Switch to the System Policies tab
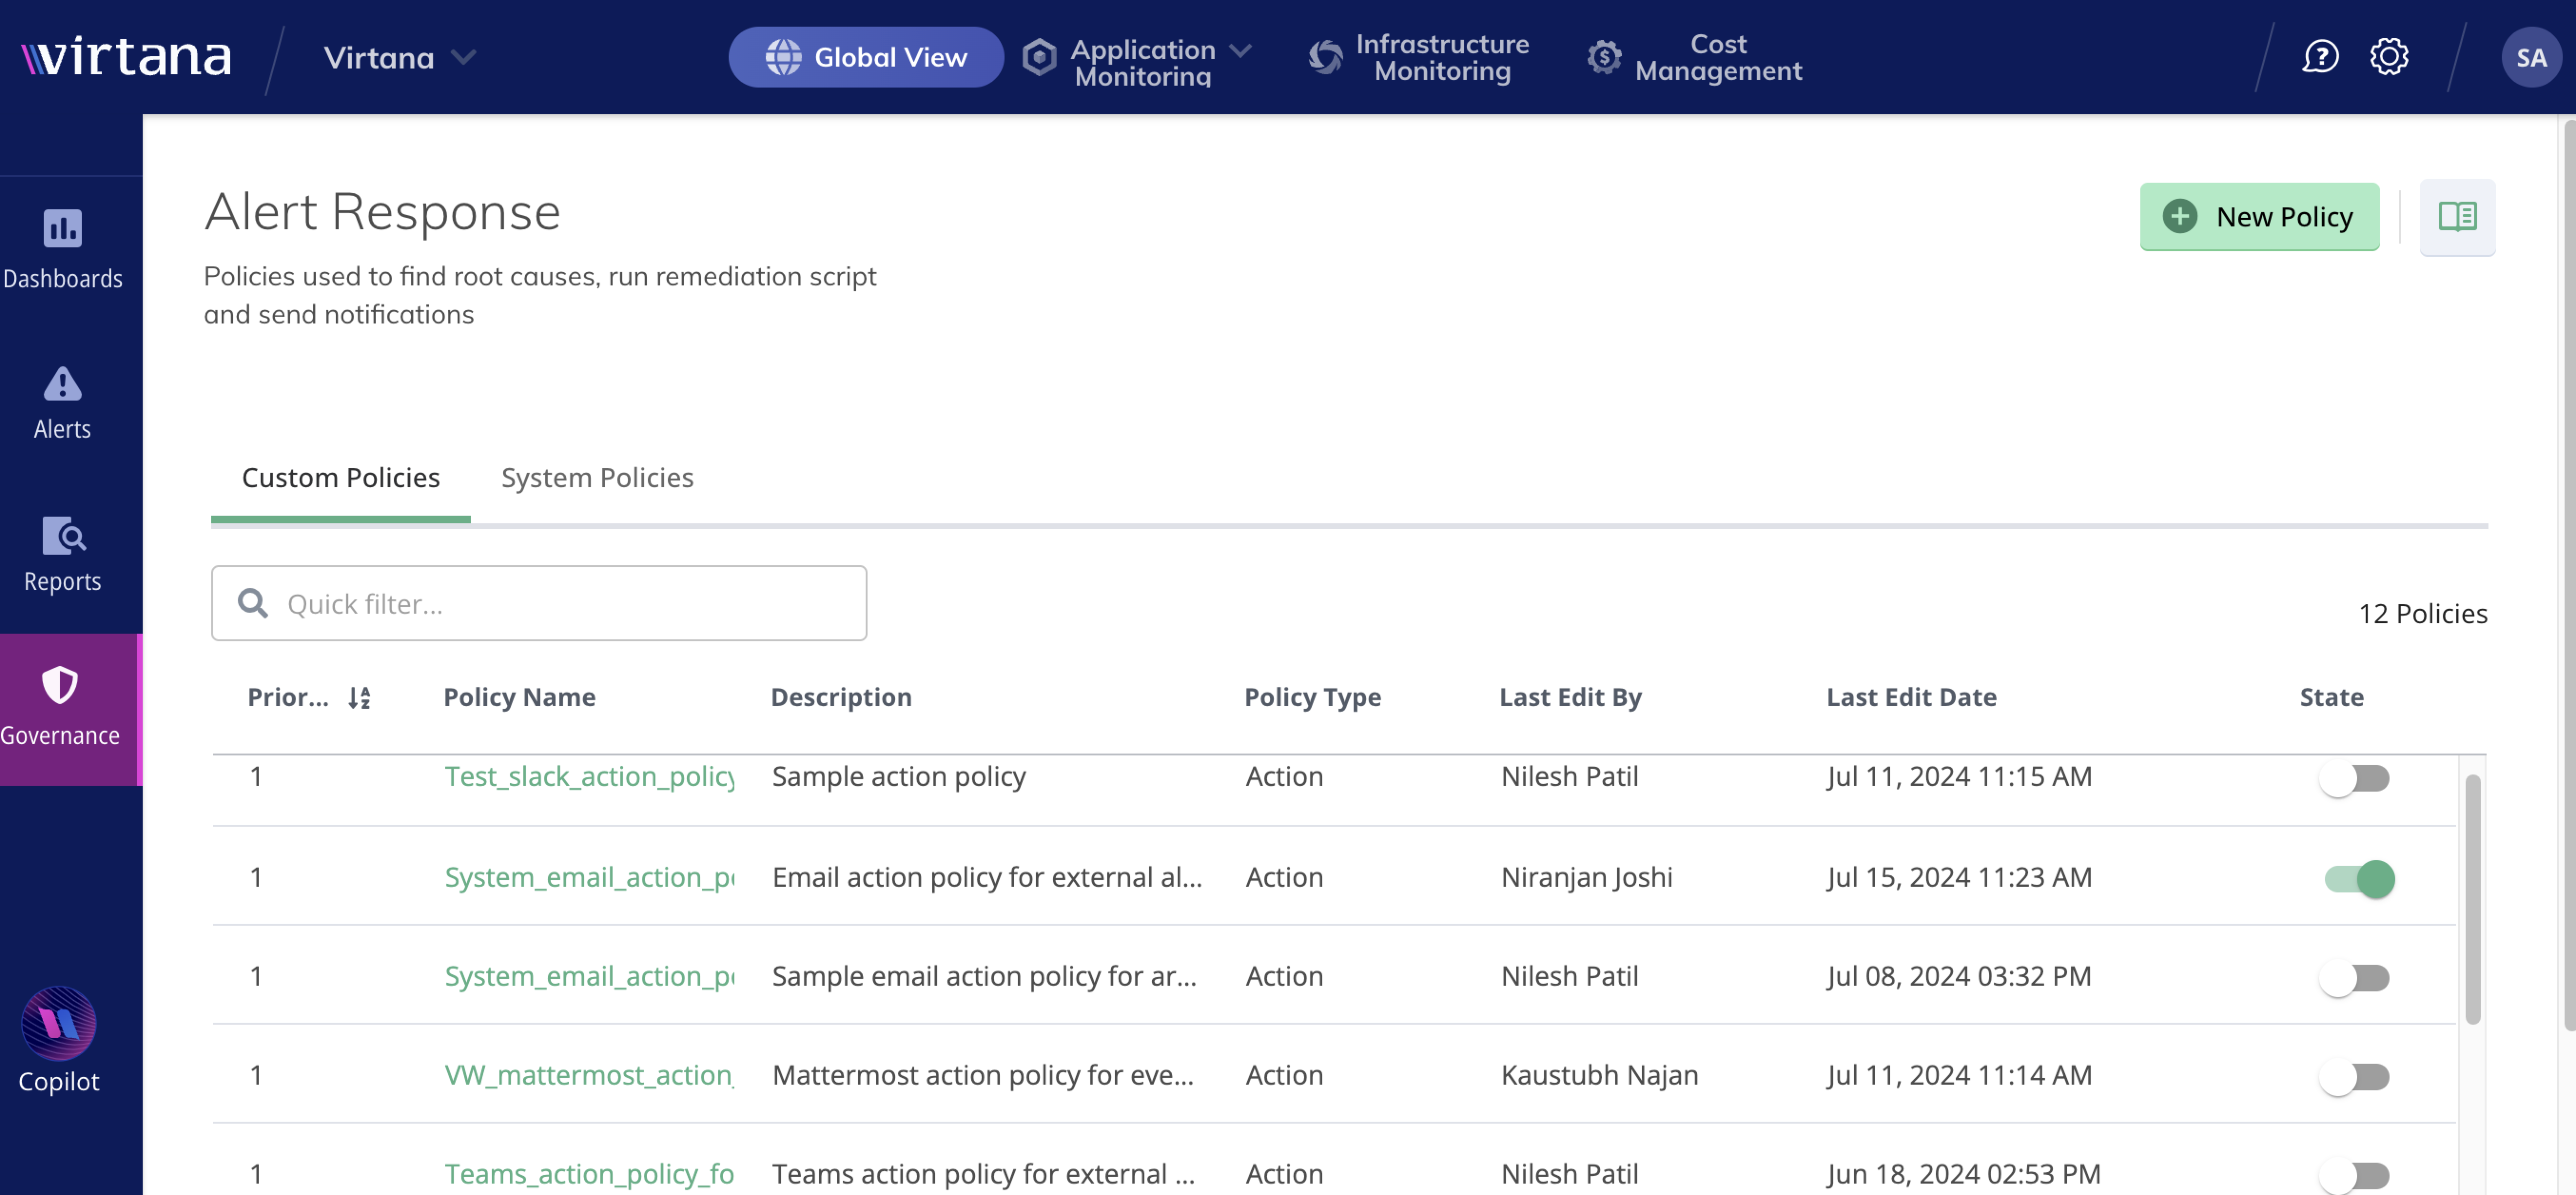 click(x=597, y=478)
